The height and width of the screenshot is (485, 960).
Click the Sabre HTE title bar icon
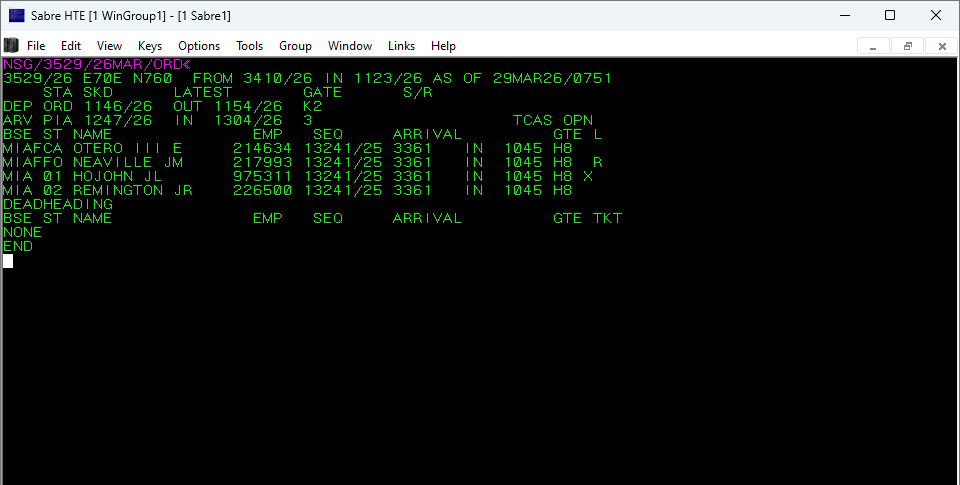(x=17, y=15)
